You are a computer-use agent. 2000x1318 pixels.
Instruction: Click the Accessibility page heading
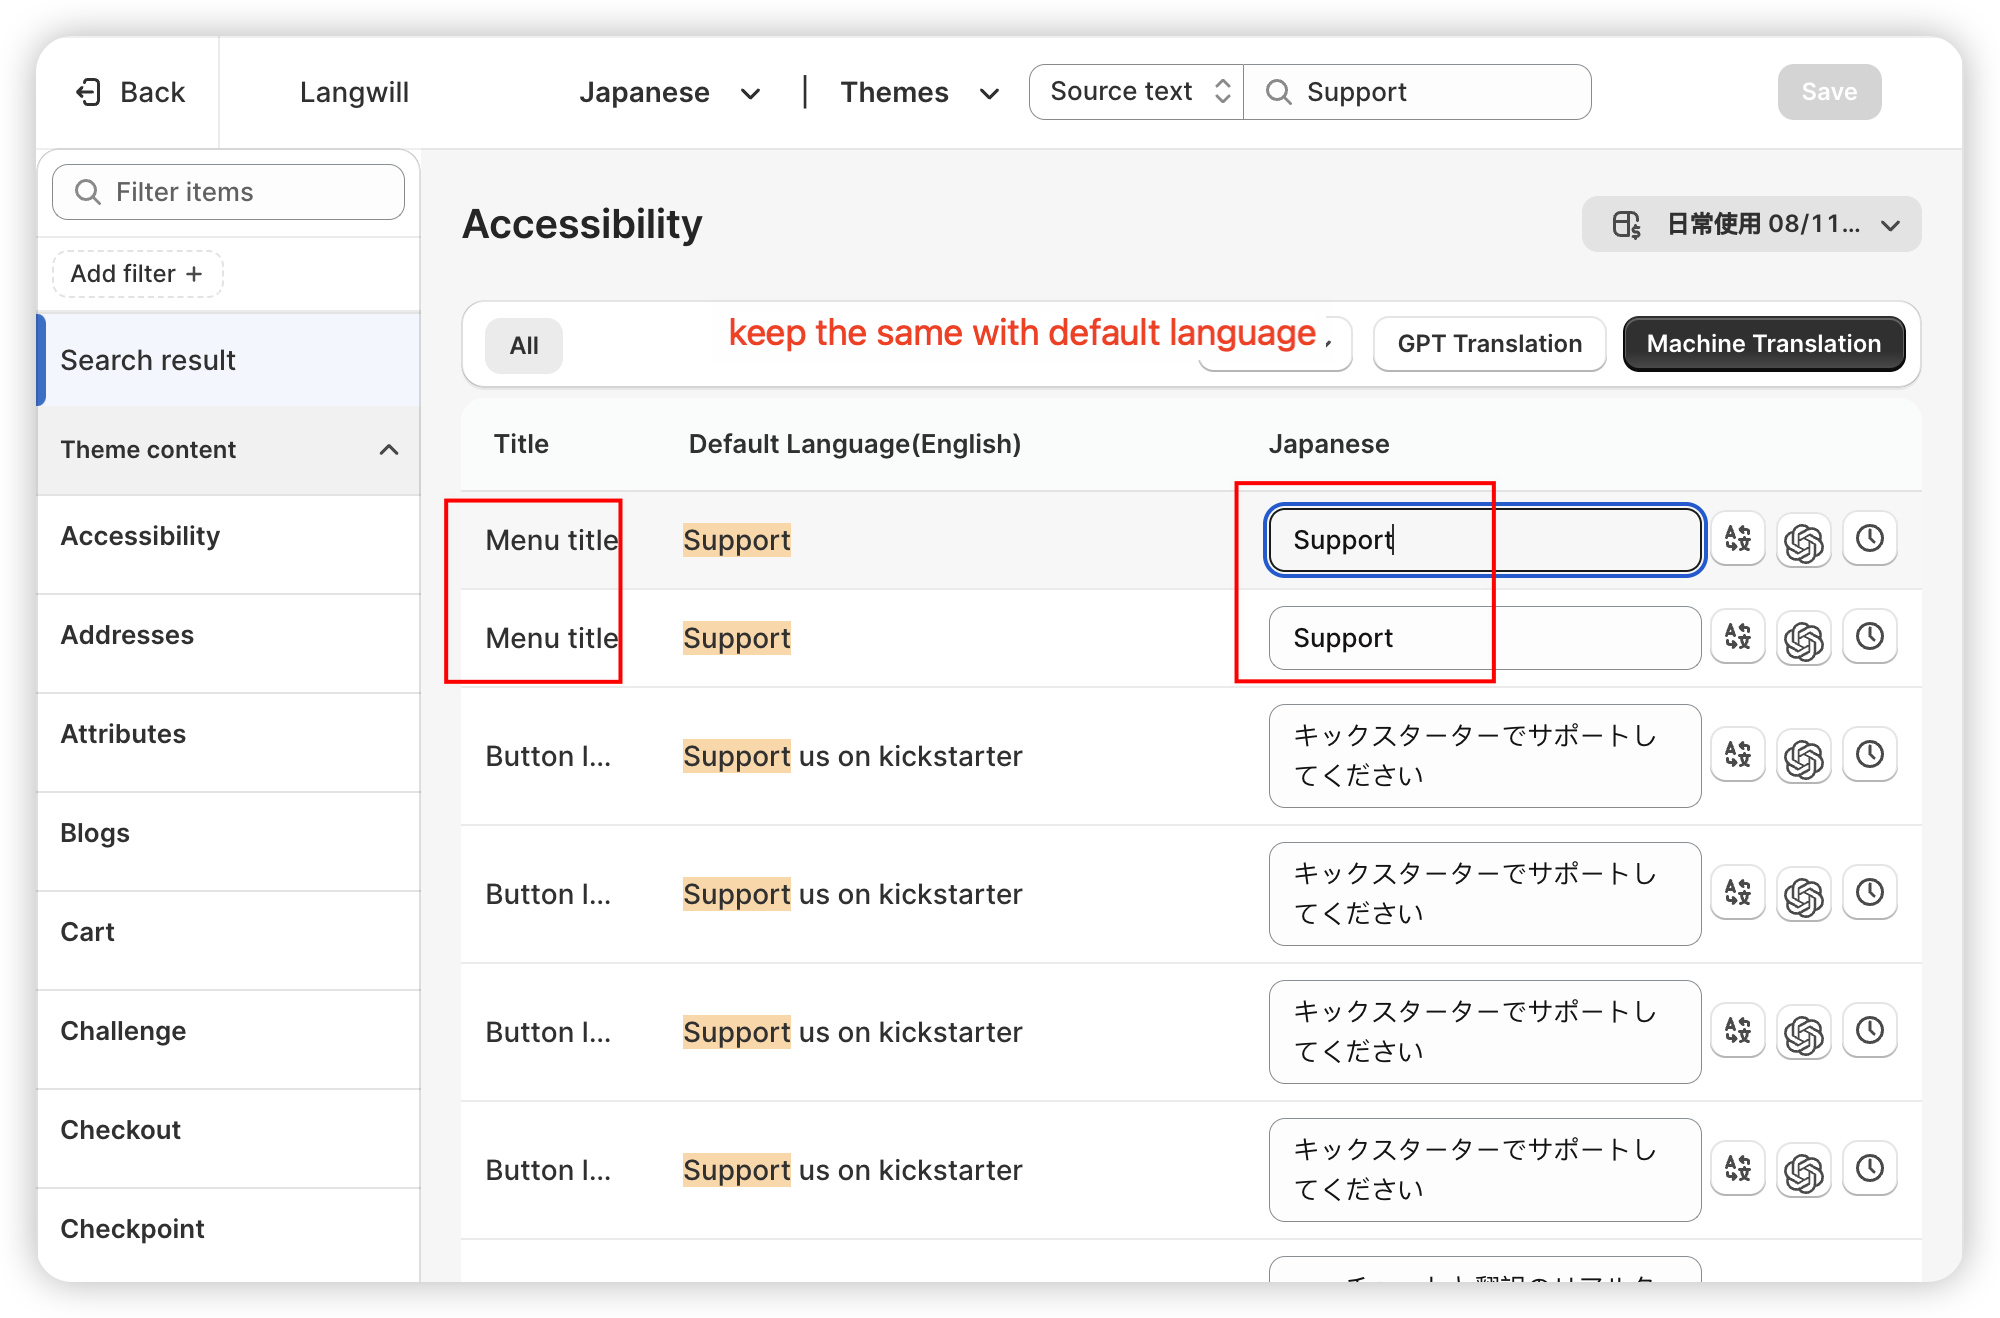pos(582,224)
